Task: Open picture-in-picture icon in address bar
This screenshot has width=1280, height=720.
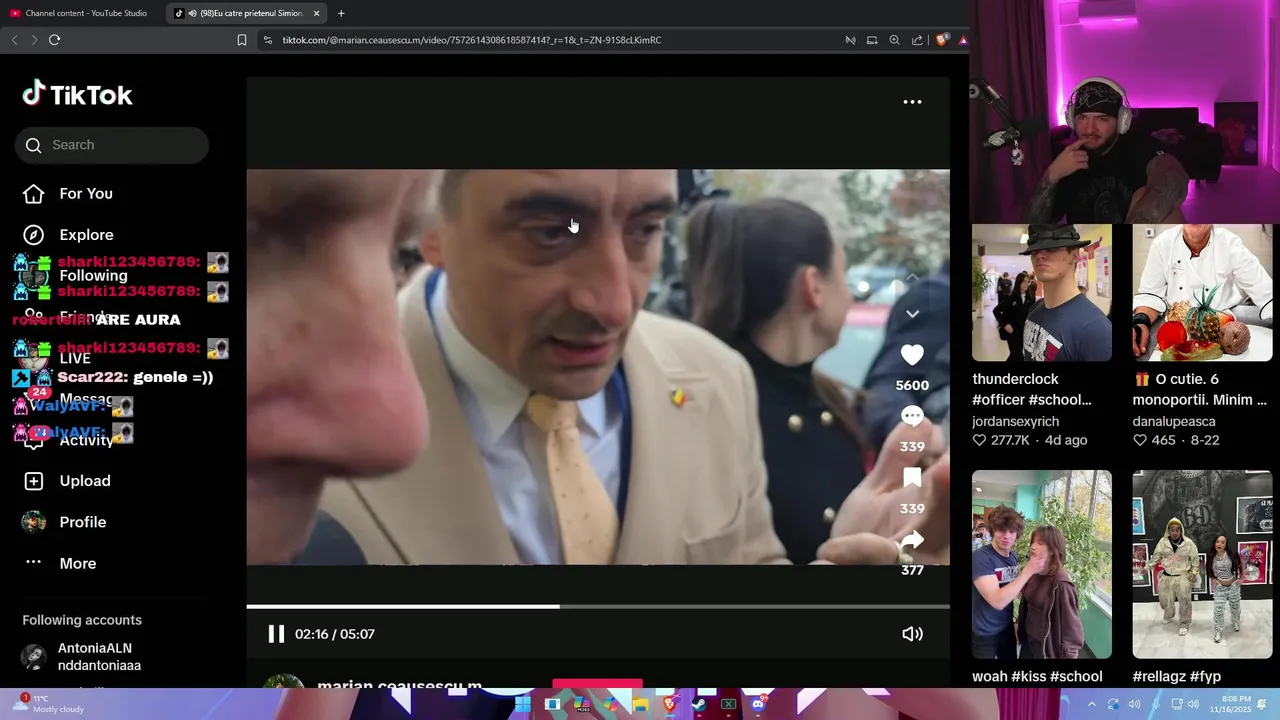Action: pos(872,40)
